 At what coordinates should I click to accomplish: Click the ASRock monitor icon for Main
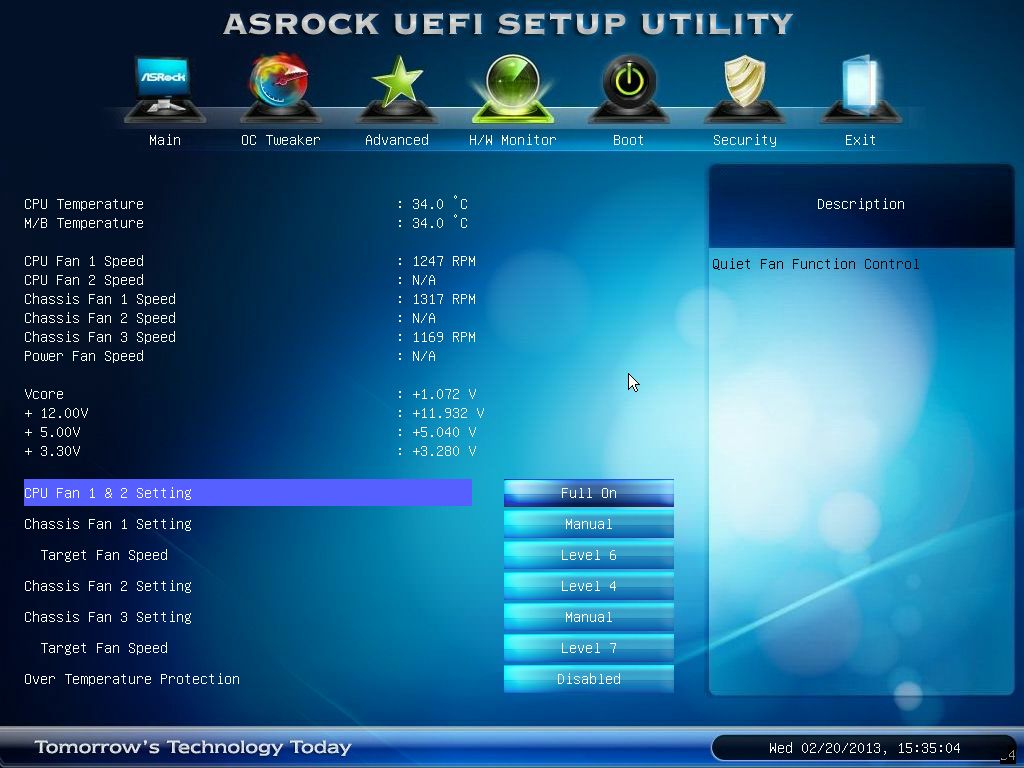(165, 88)
